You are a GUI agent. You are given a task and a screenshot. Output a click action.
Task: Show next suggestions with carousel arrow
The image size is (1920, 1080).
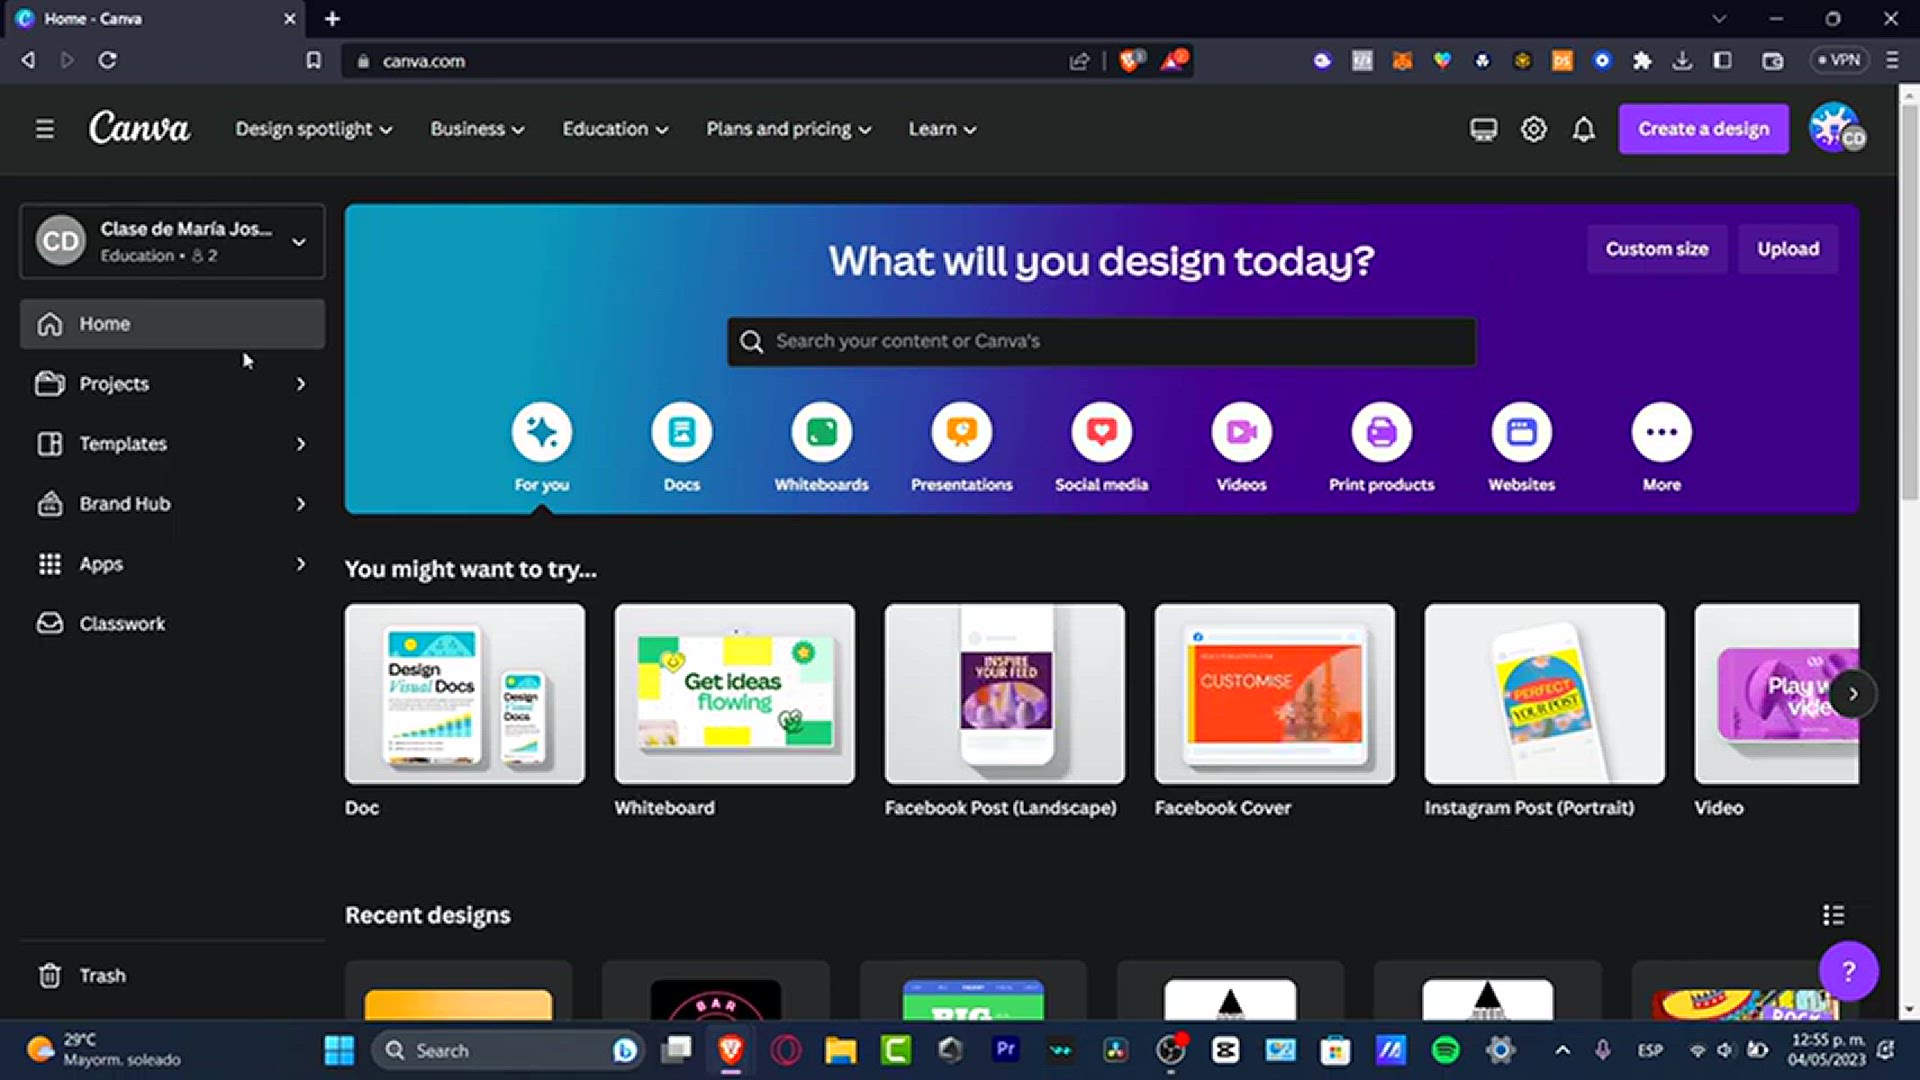[x=1852, y=694]
